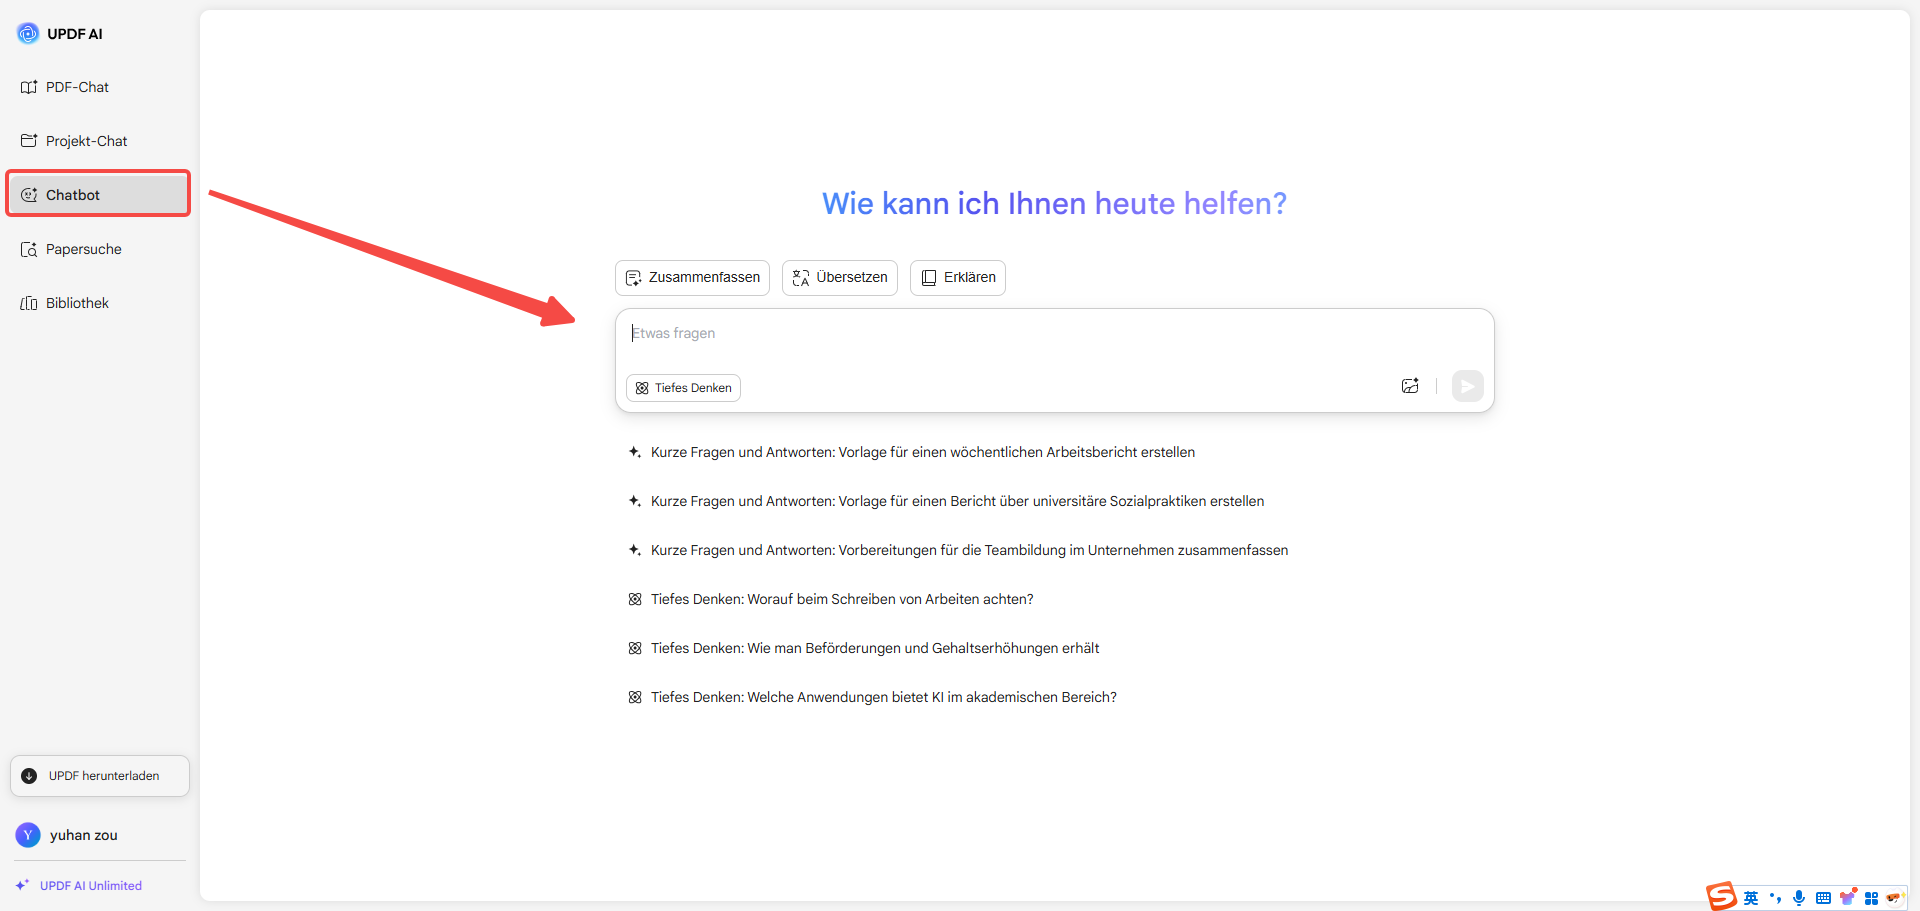The width and height of the screenshot is (1920, 911).
Task: Switch input language via the 英 icon
Action: (1751, 898)
